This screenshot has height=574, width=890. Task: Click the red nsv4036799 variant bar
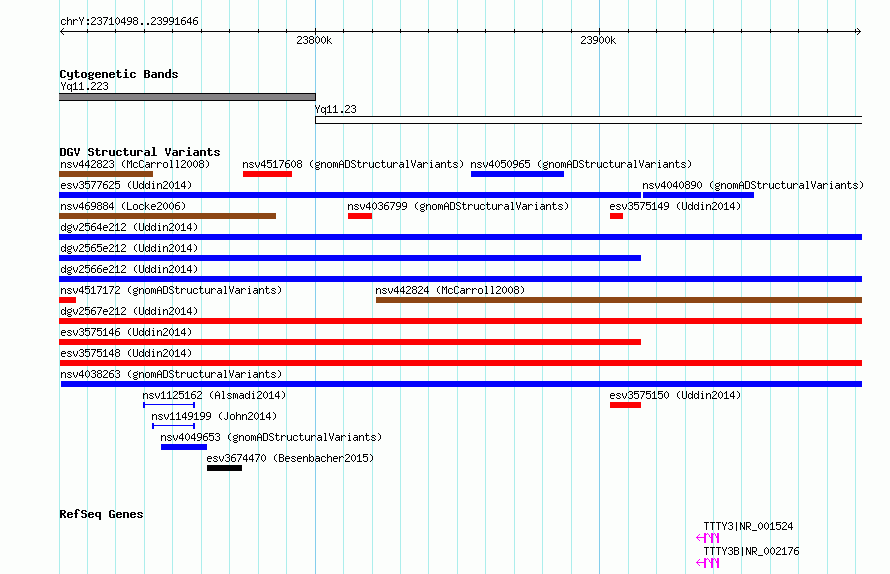(x=360, y=216)
